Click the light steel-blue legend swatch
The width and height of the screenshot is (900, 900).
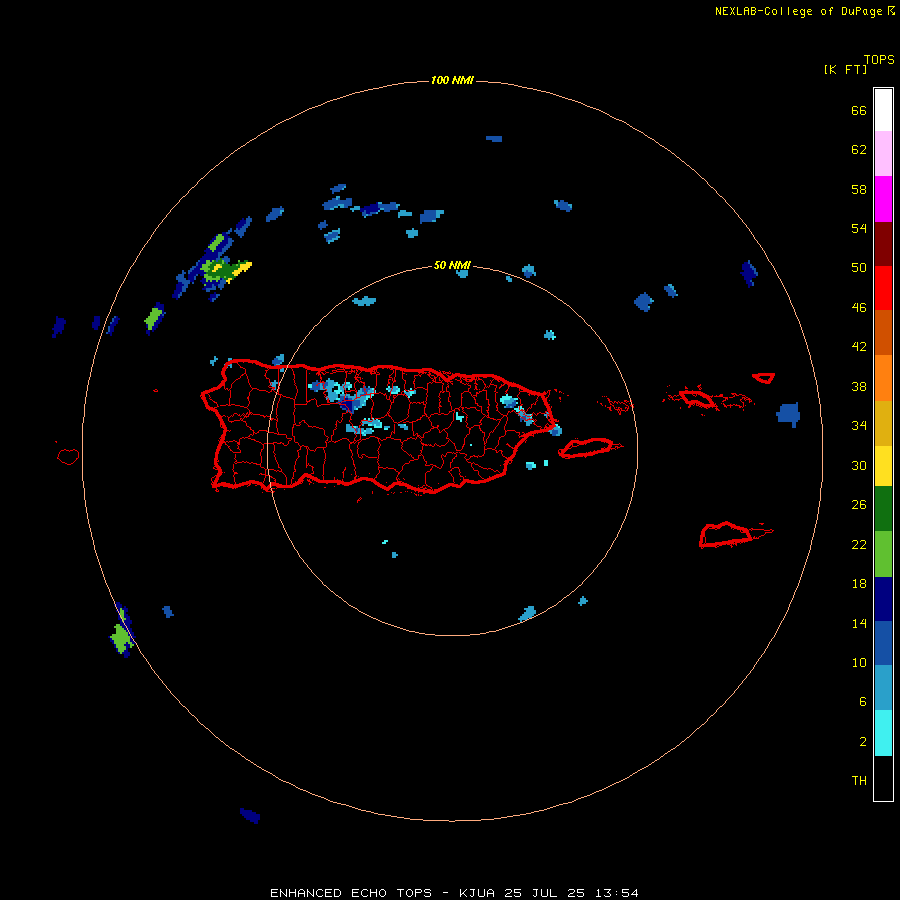[x=883, y=688]
